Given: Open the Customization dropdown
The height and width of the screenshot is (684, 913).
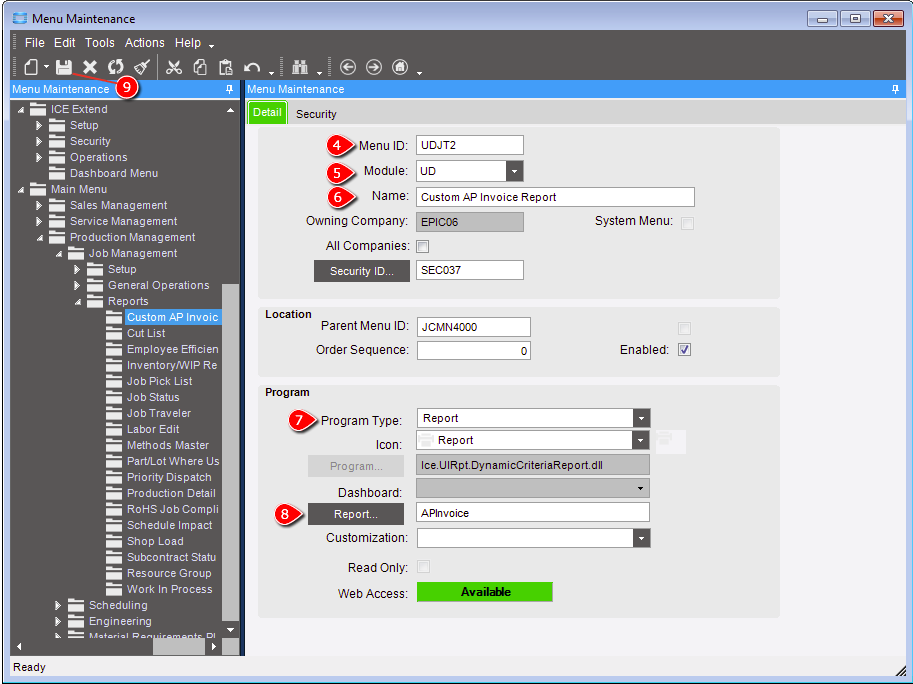Looking at the screenshot, I should [x=641, y=538].
